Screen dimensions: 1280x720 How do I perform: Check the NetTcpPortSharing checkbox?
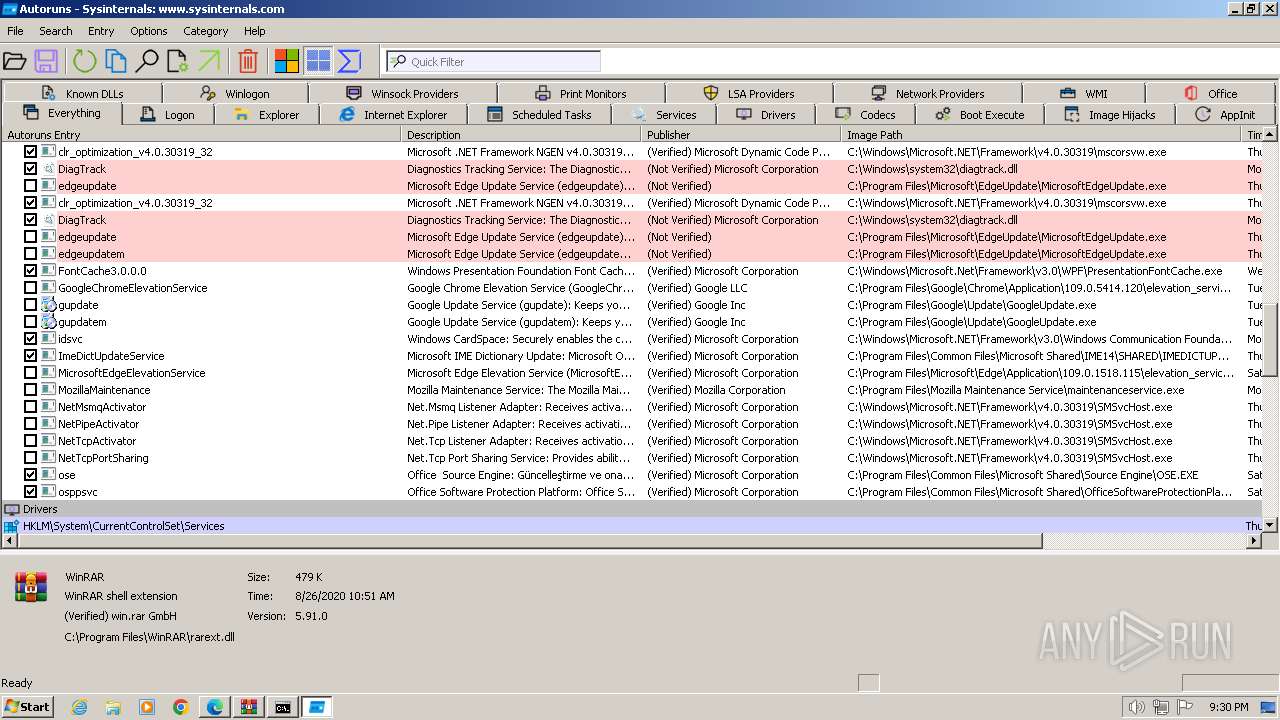pos(30,458)
